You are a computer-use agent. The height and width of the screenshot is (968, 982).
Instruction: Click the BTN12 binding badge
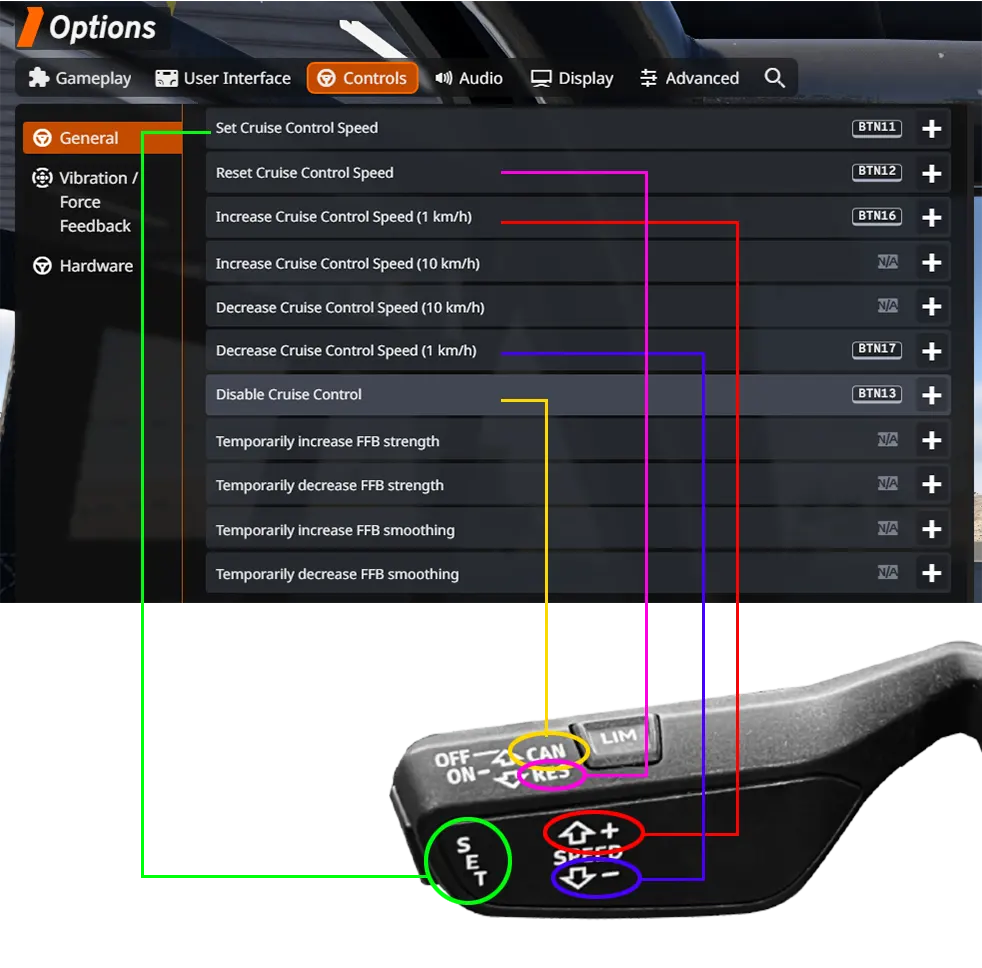[877, 171]
